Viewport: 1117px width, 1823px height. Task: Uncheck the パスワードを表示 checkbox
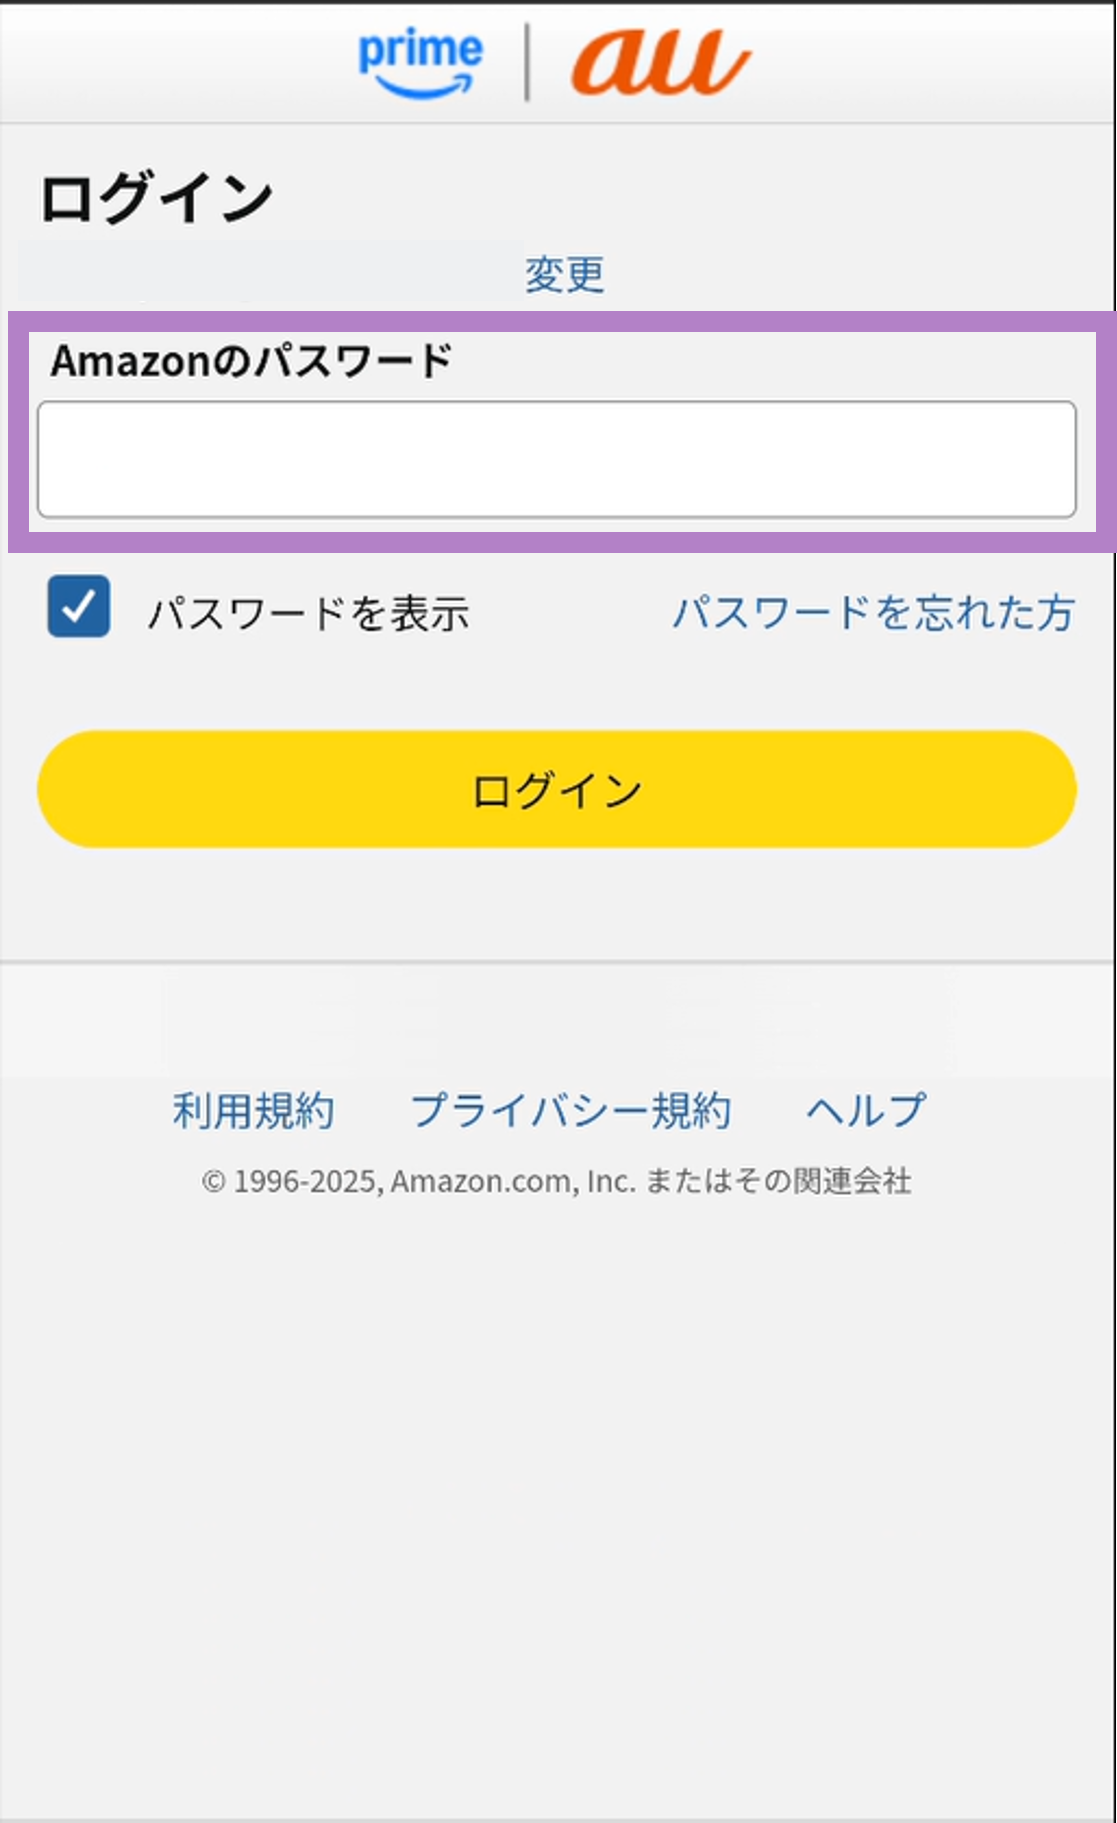point(79,607)
